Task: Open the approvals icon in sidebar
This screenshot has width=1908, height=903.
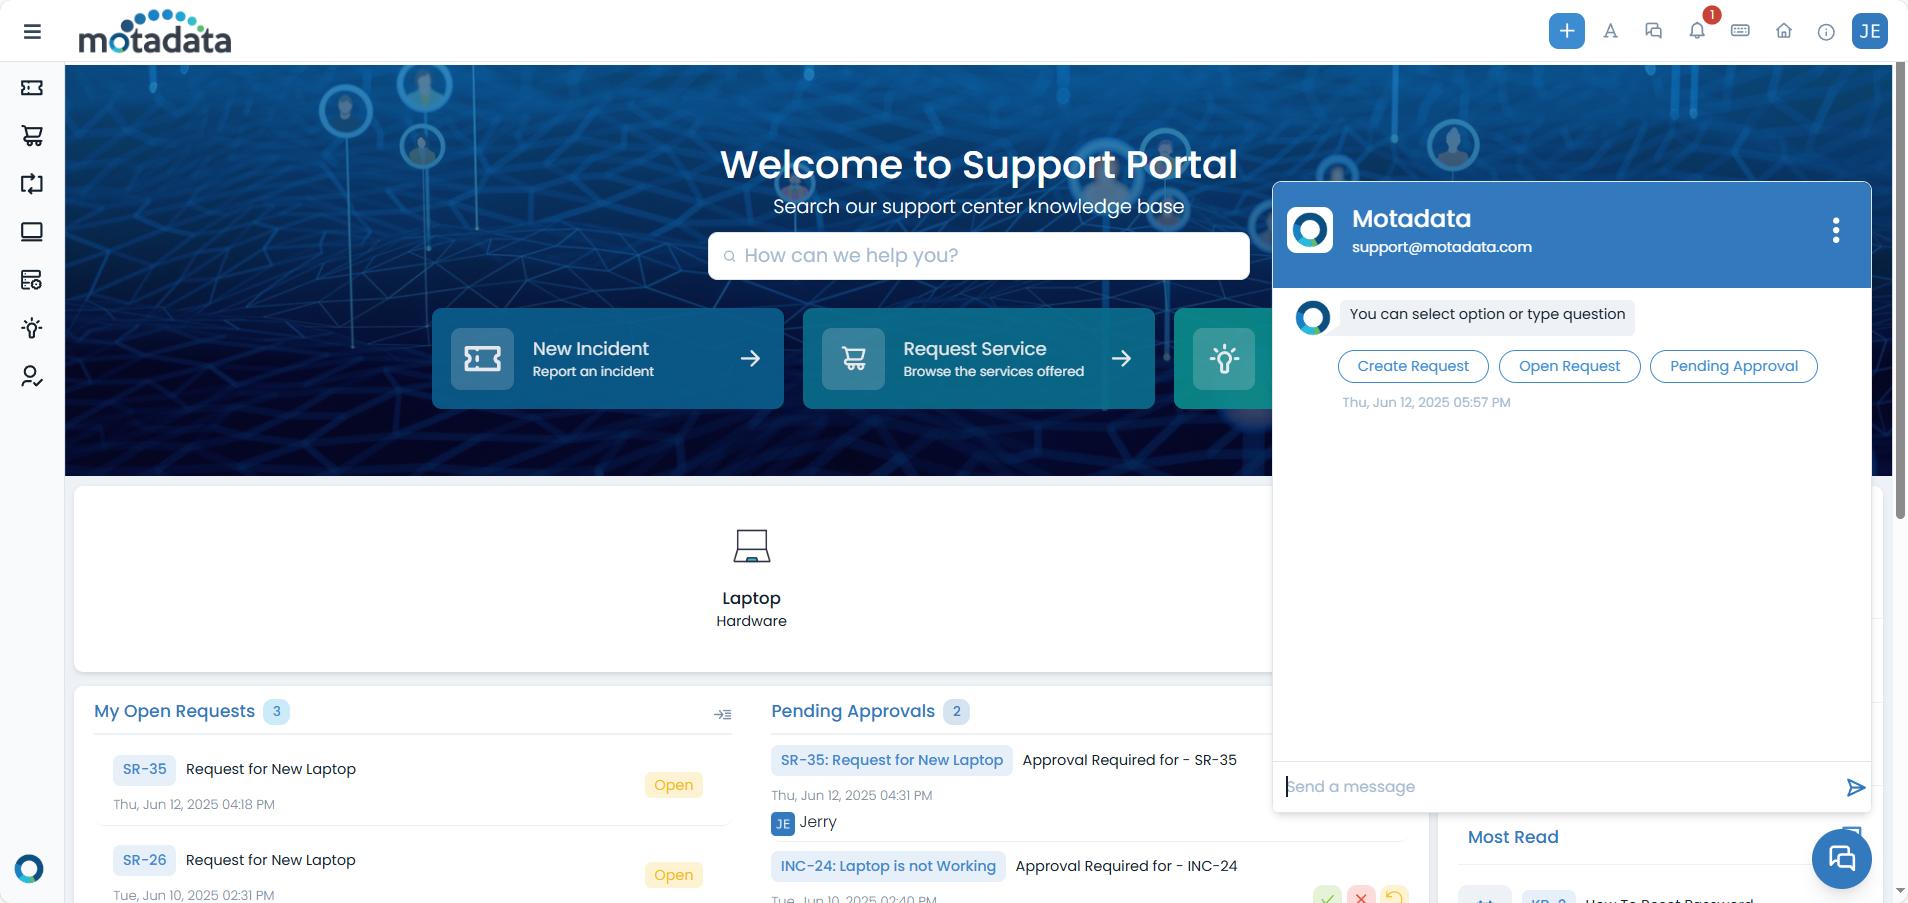Action: pos(32,376)
